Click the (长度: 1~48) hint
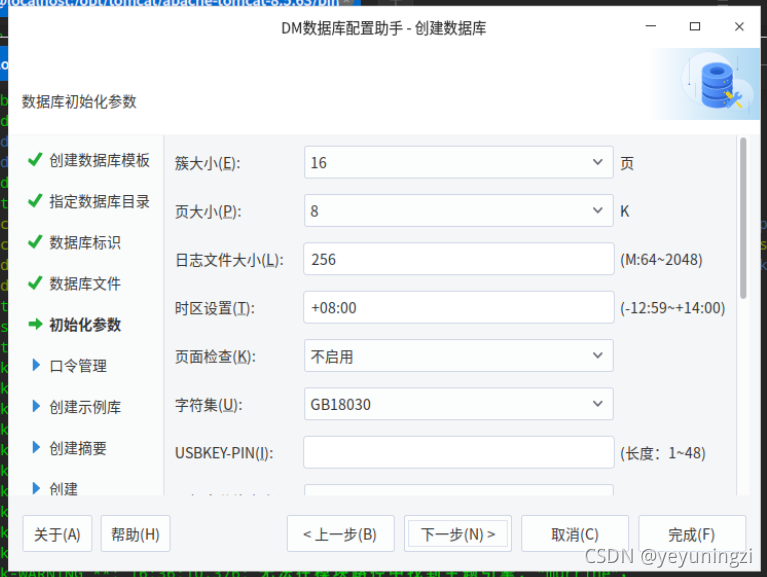The width and height of the screenshot is (767, 577). 663,453
